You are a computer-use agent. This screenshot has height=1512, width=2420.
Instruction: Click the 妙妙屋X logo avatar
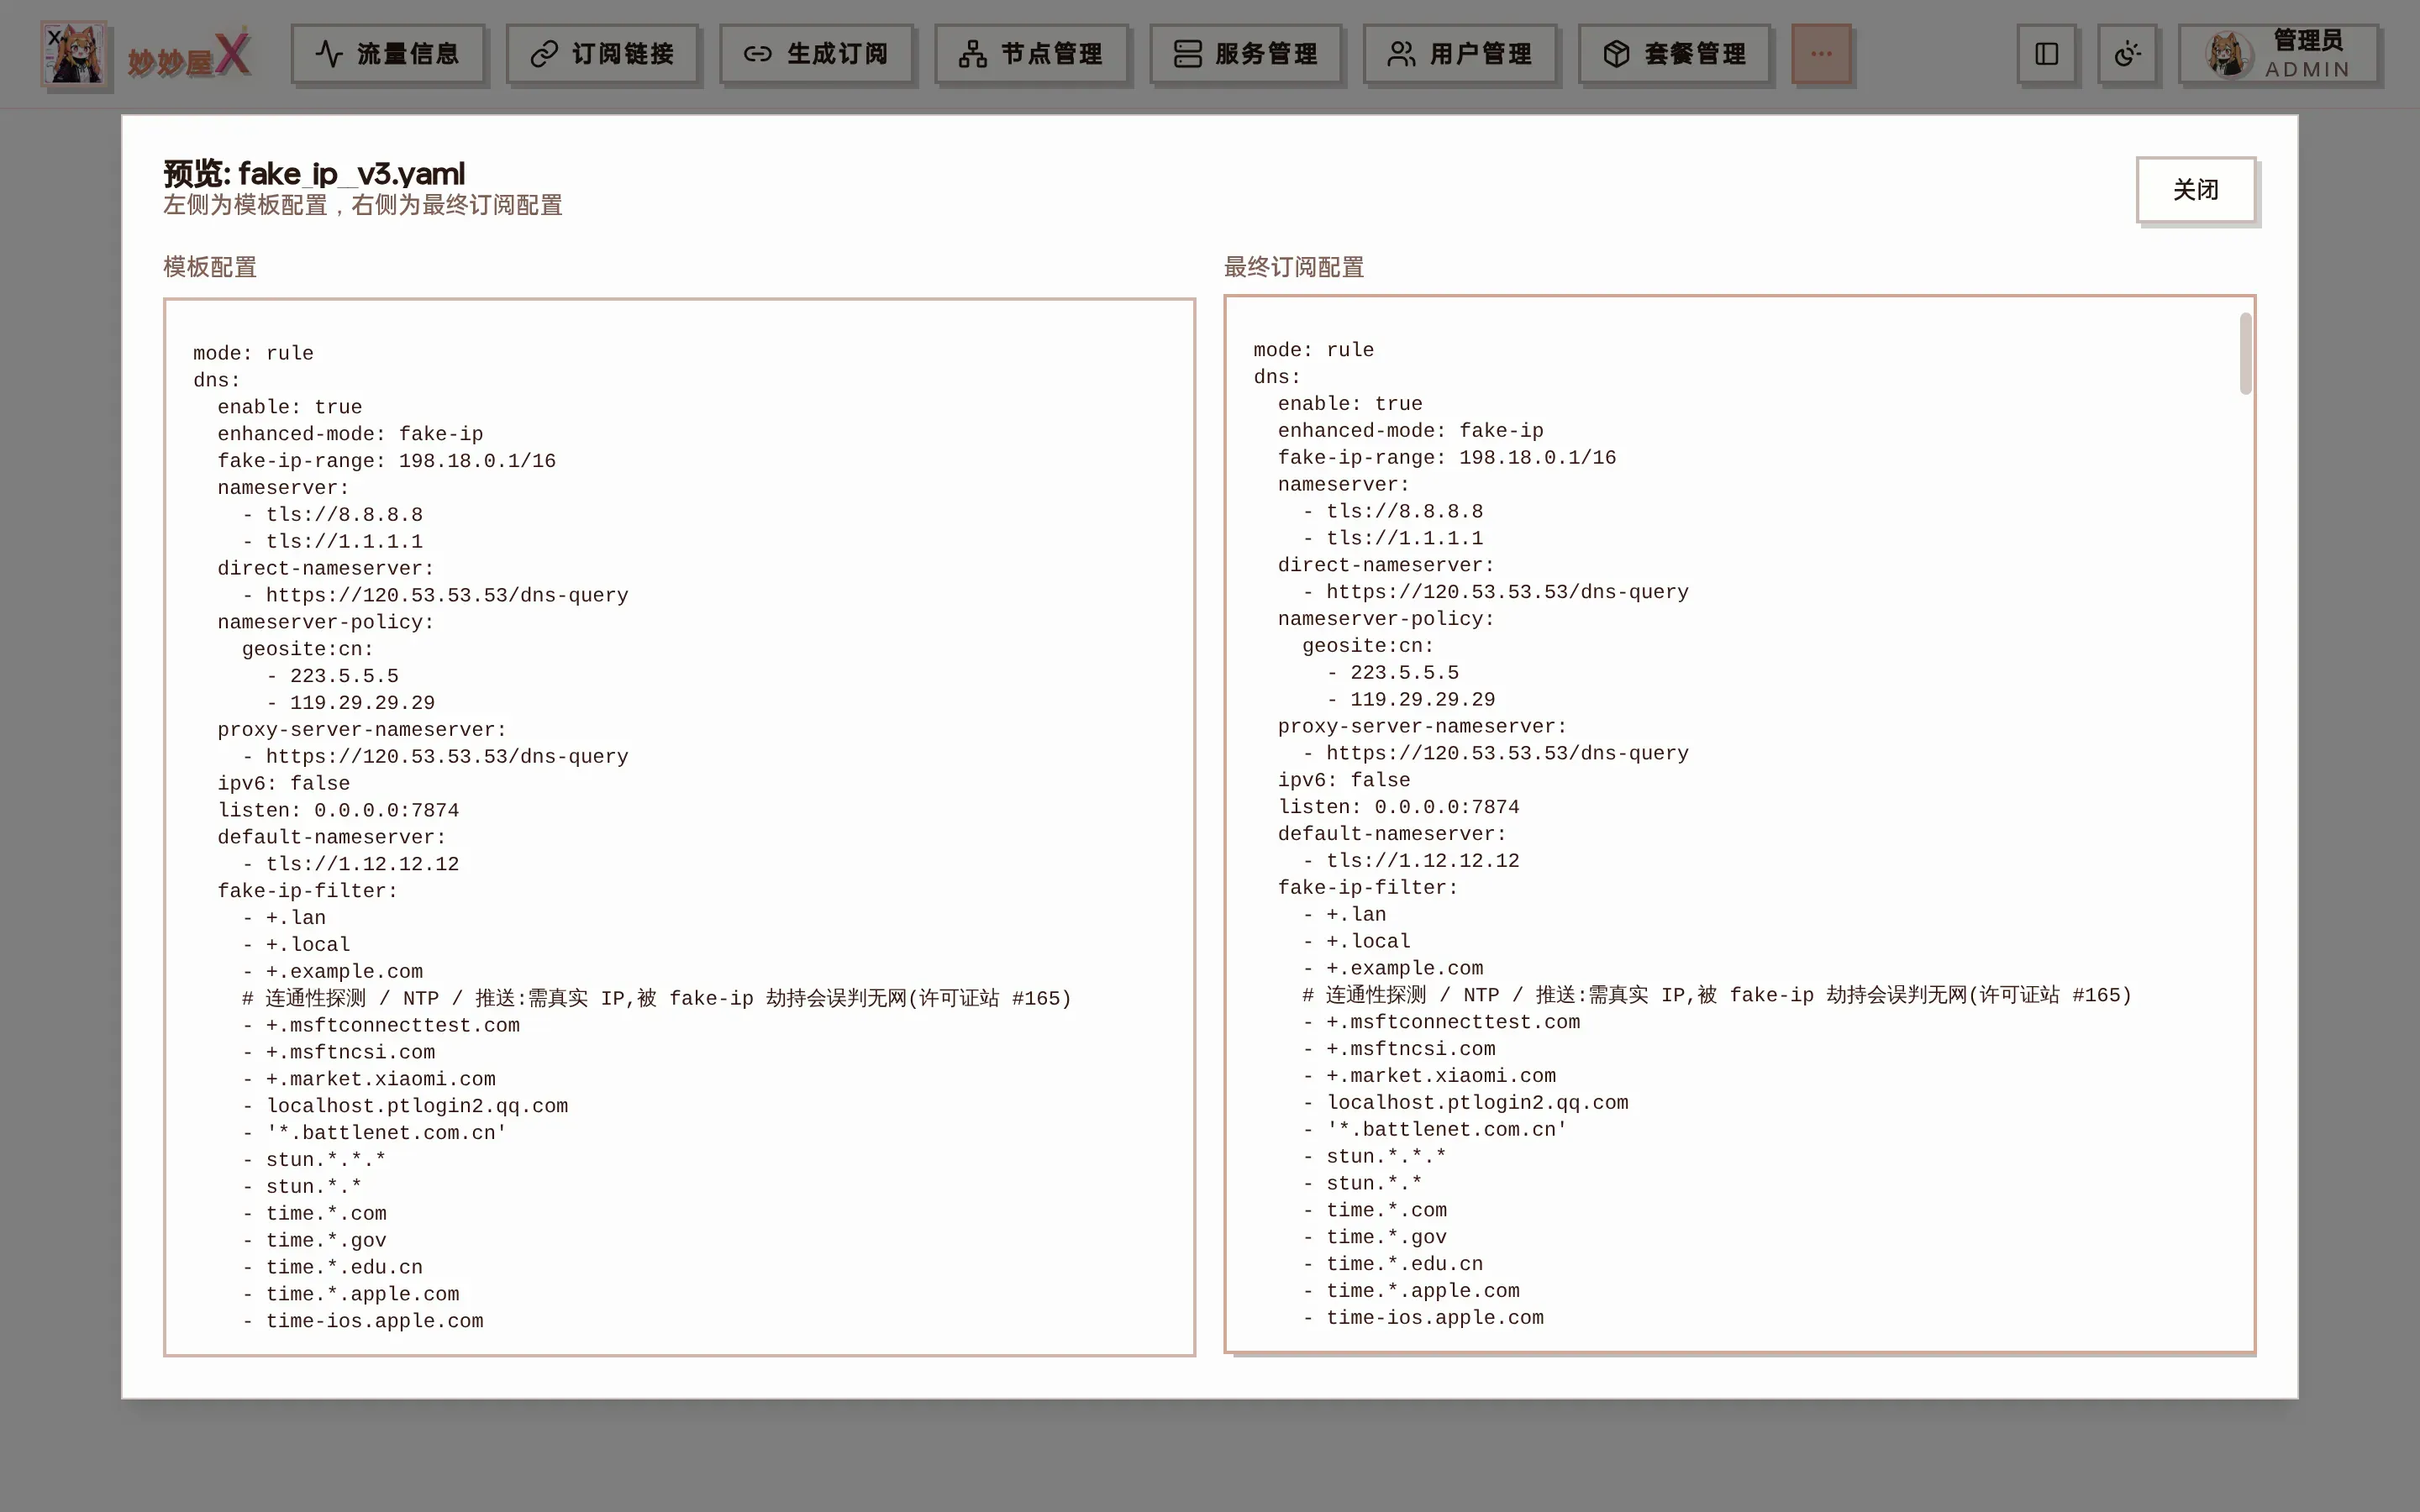coord(74,54)
